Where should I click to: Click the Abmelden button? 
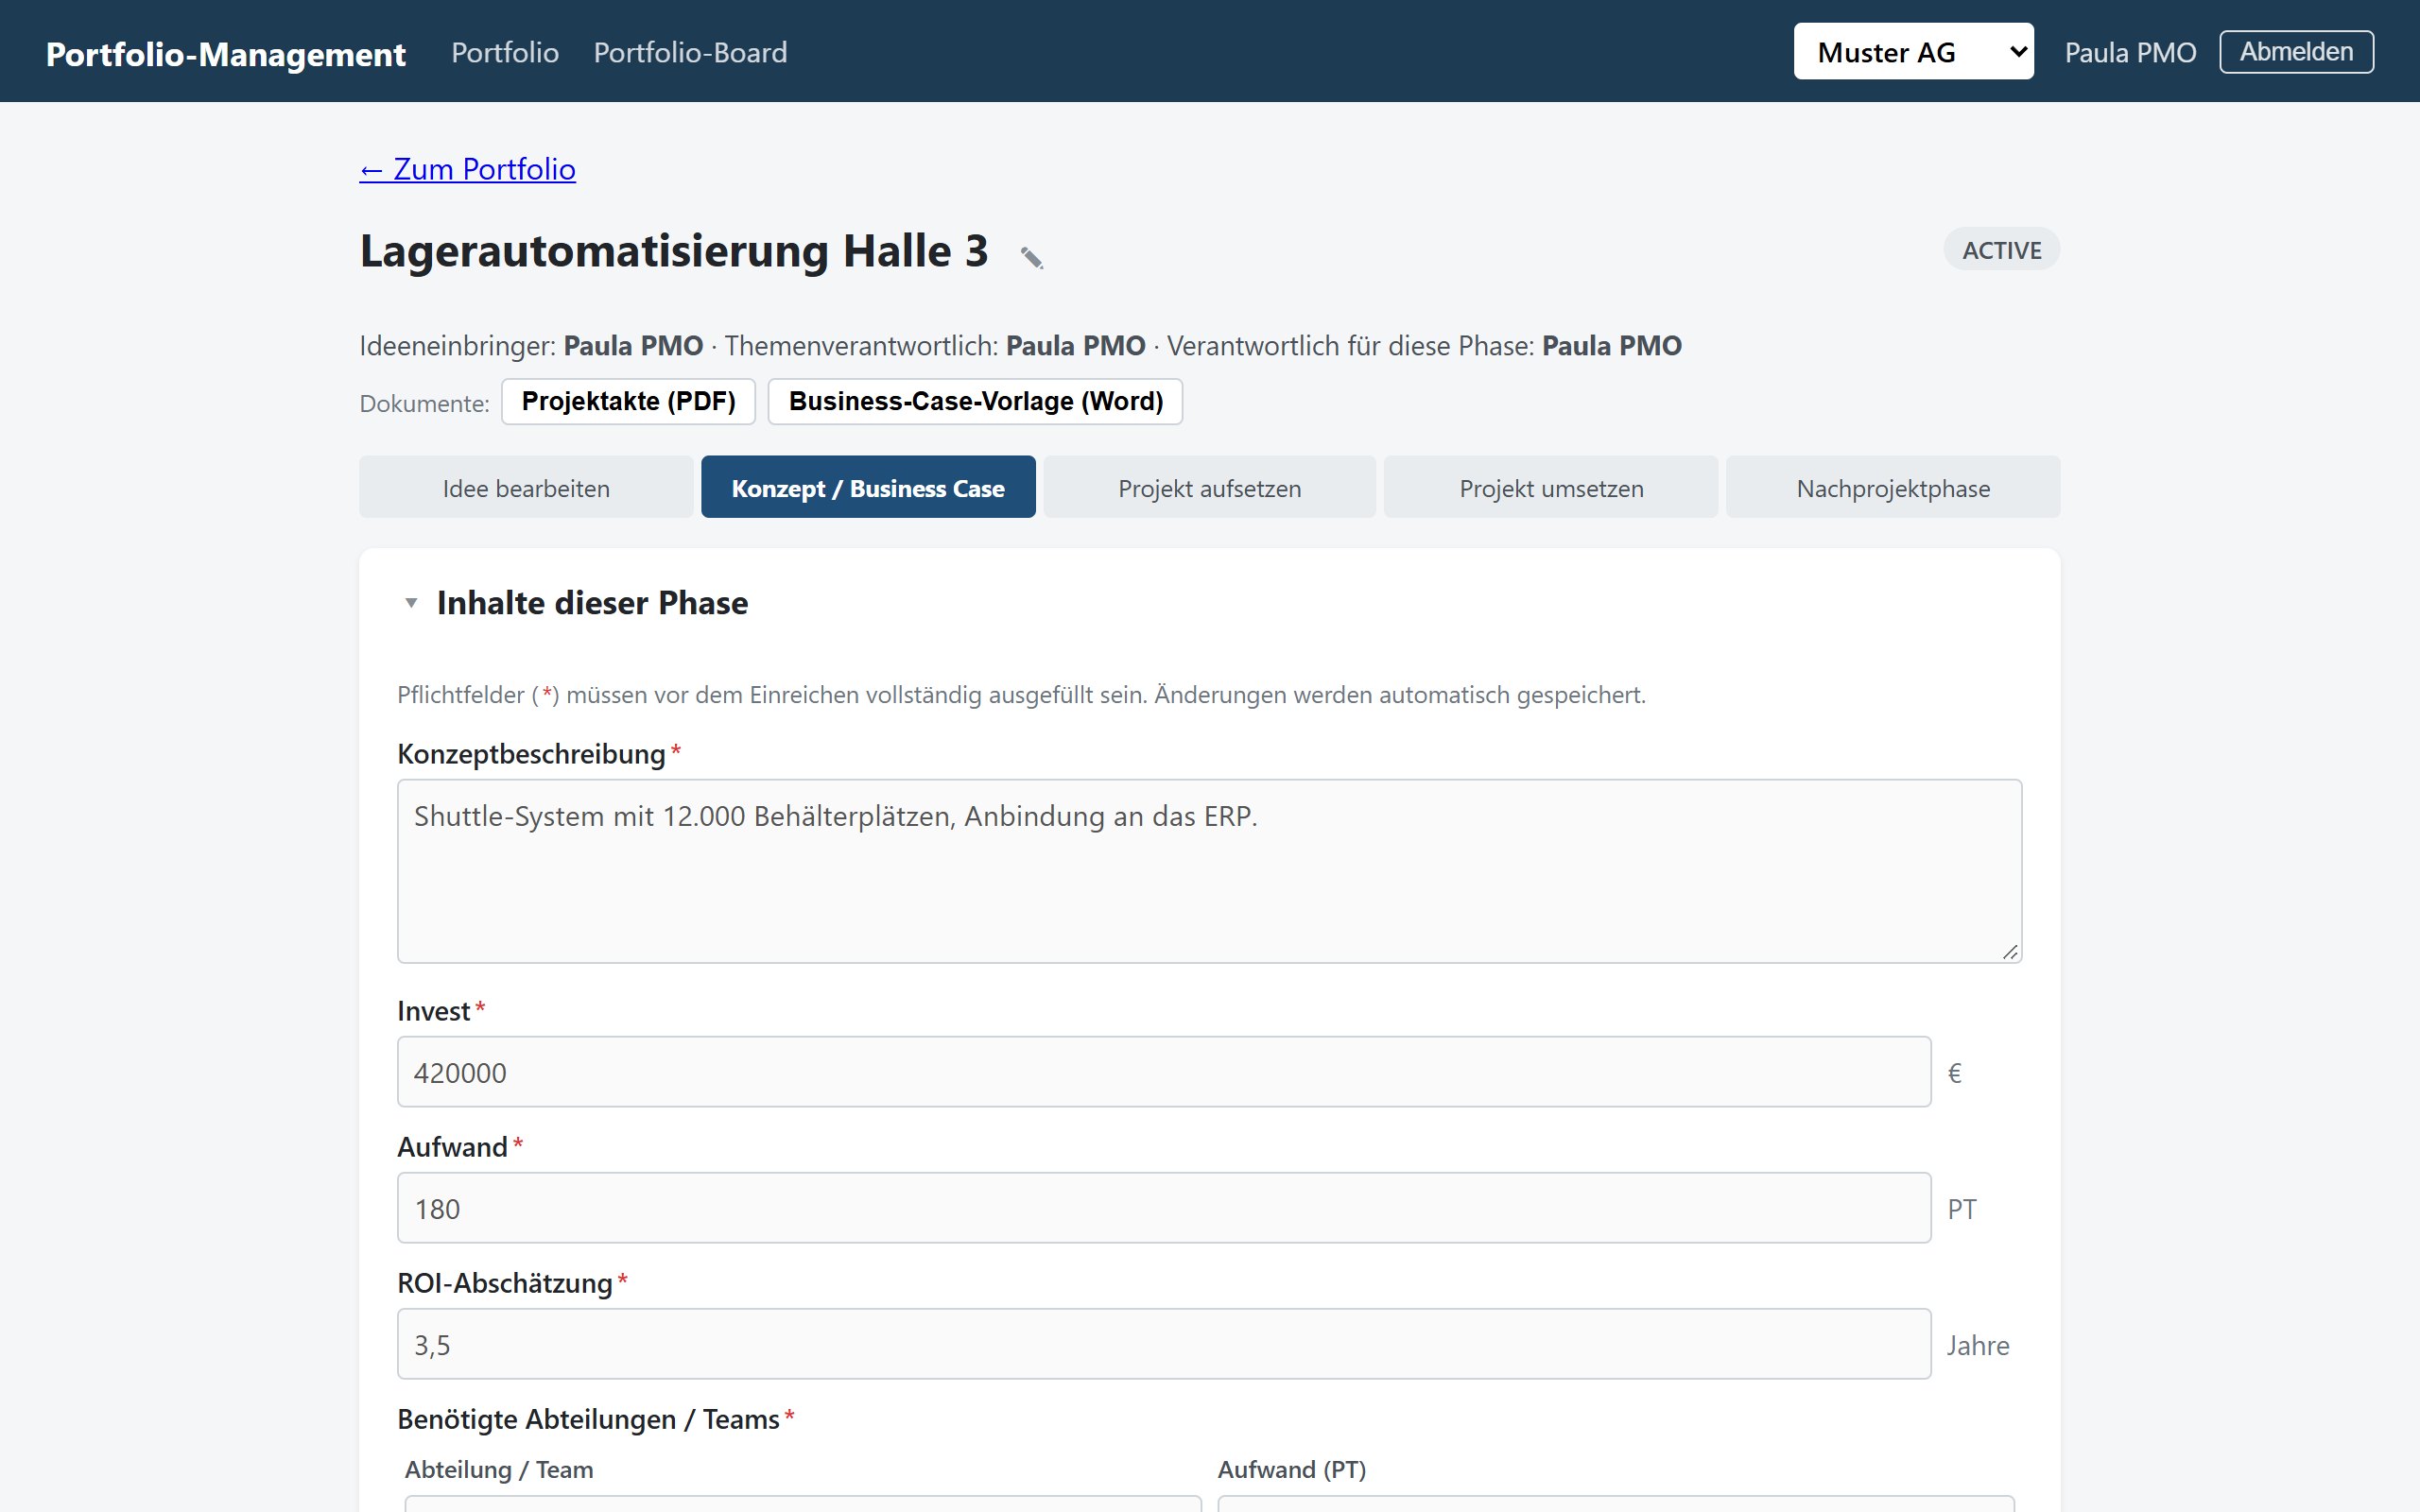click(2296, 52)
